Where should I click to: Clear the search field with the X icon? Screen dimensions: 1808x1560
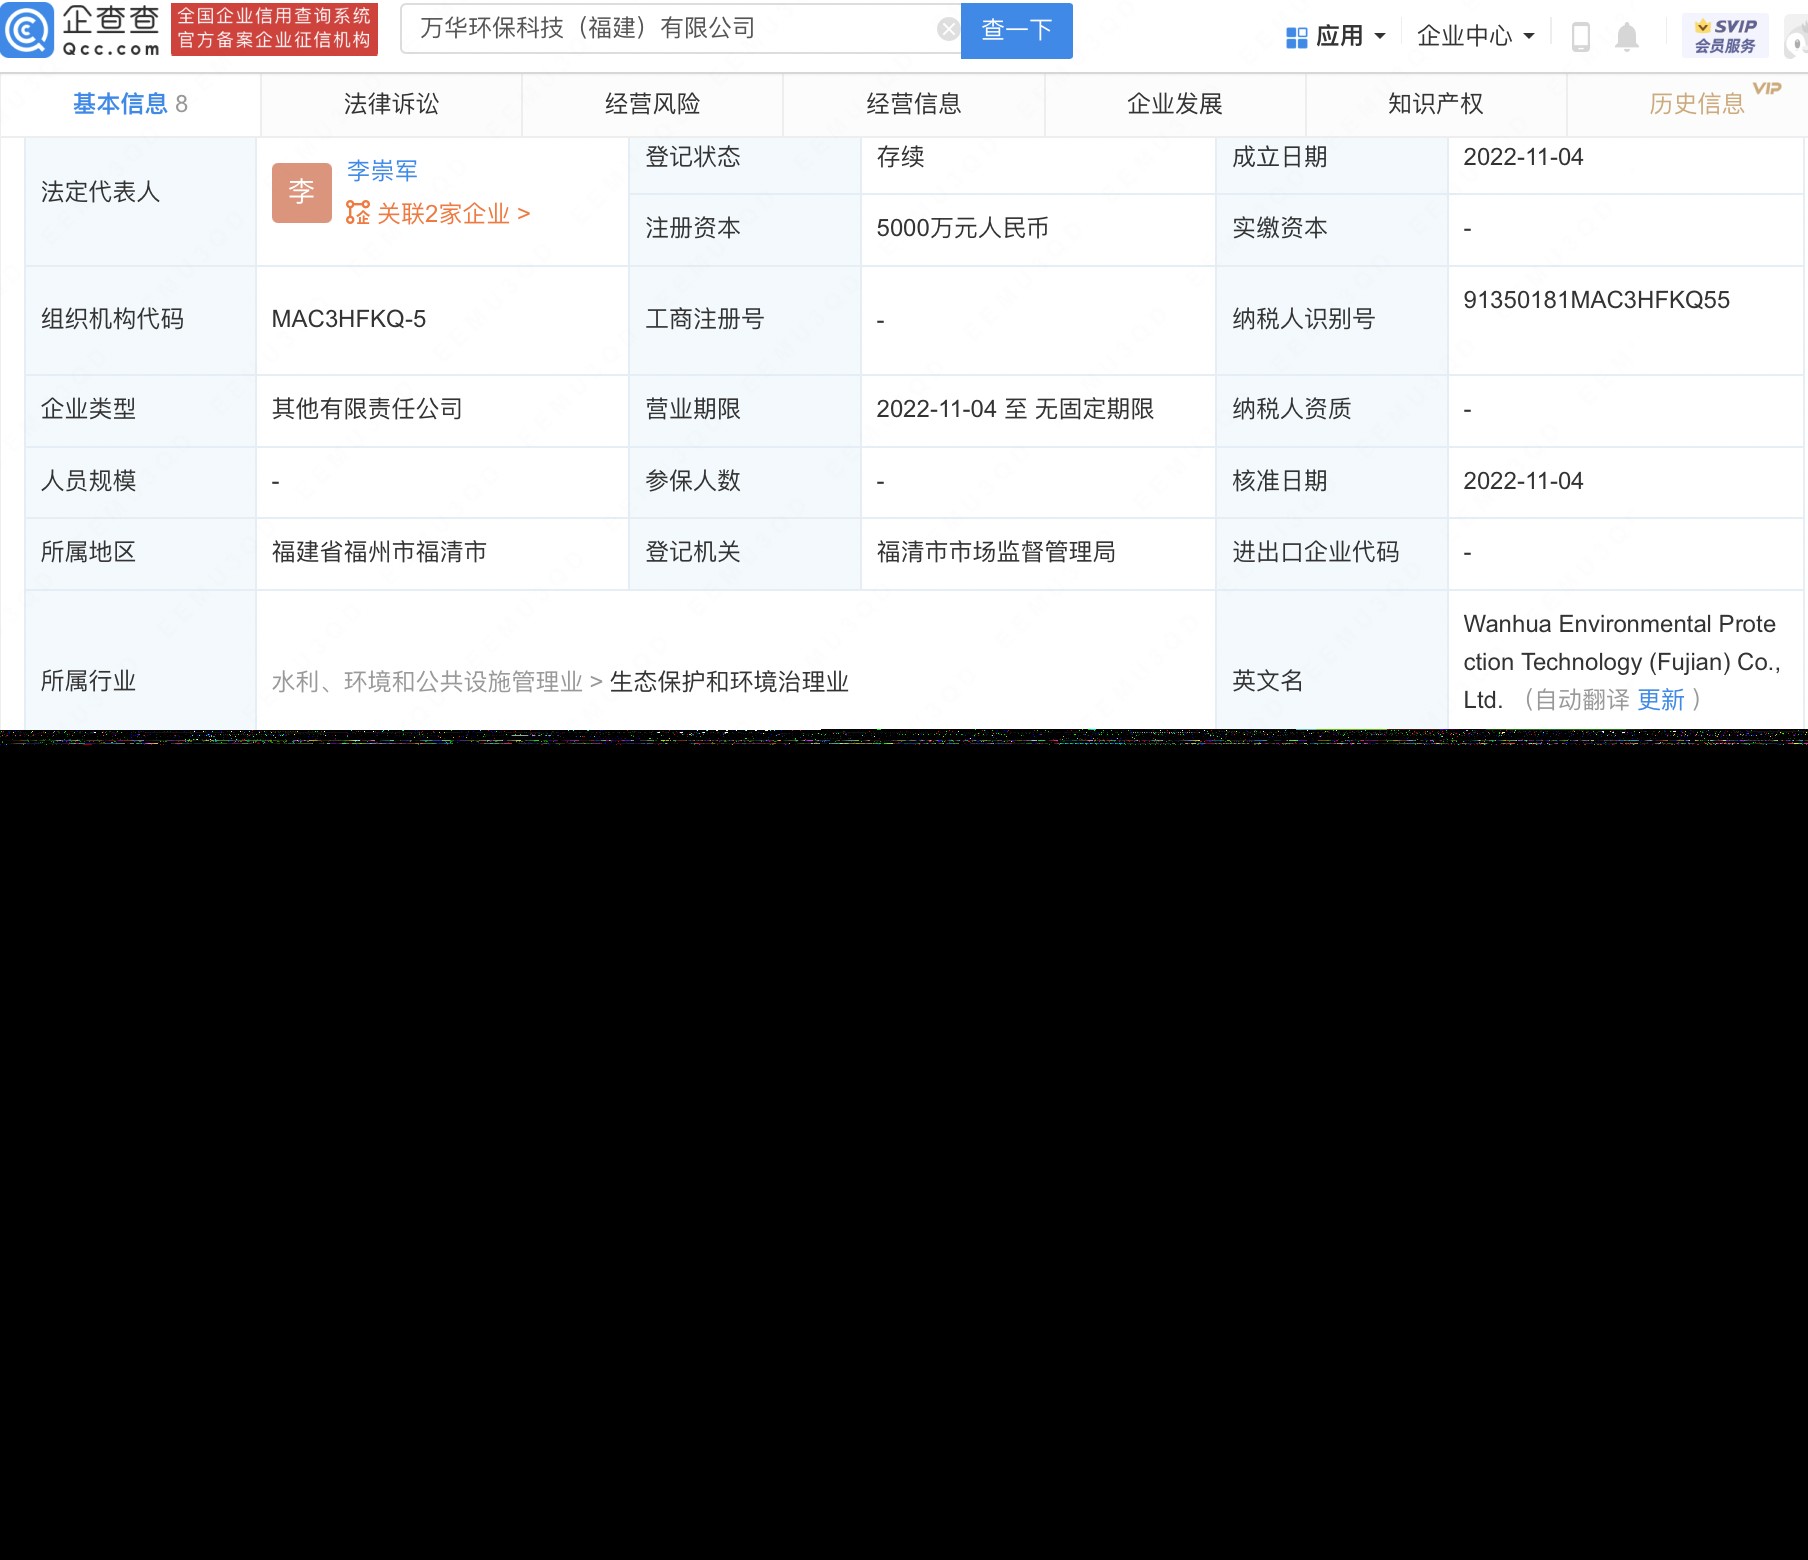[948, 29]
